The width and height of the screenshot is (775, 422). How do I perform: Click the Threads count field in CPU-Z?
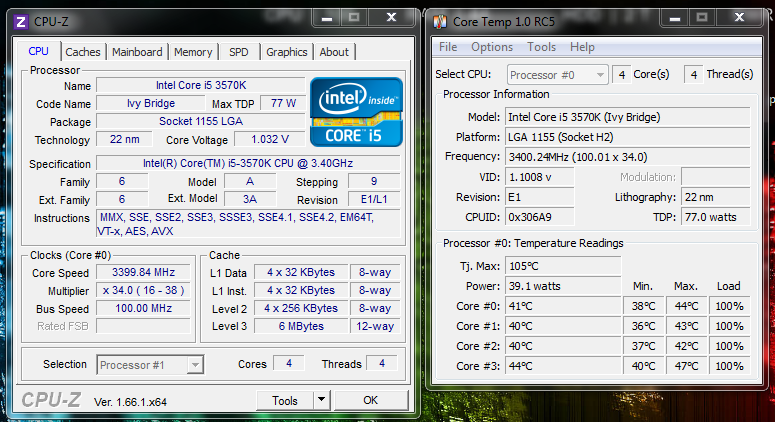382,364
